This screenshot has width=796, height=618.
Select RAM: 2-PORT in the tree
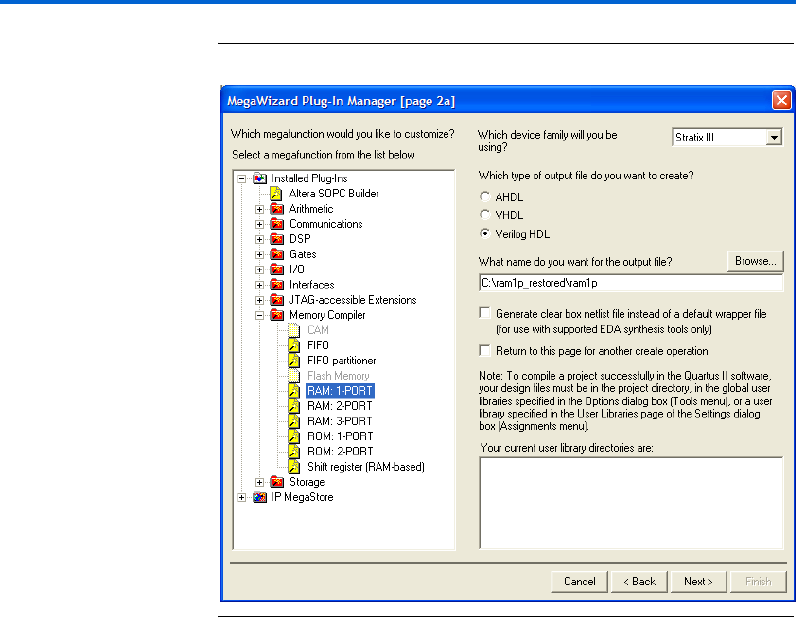pos(340,406)
